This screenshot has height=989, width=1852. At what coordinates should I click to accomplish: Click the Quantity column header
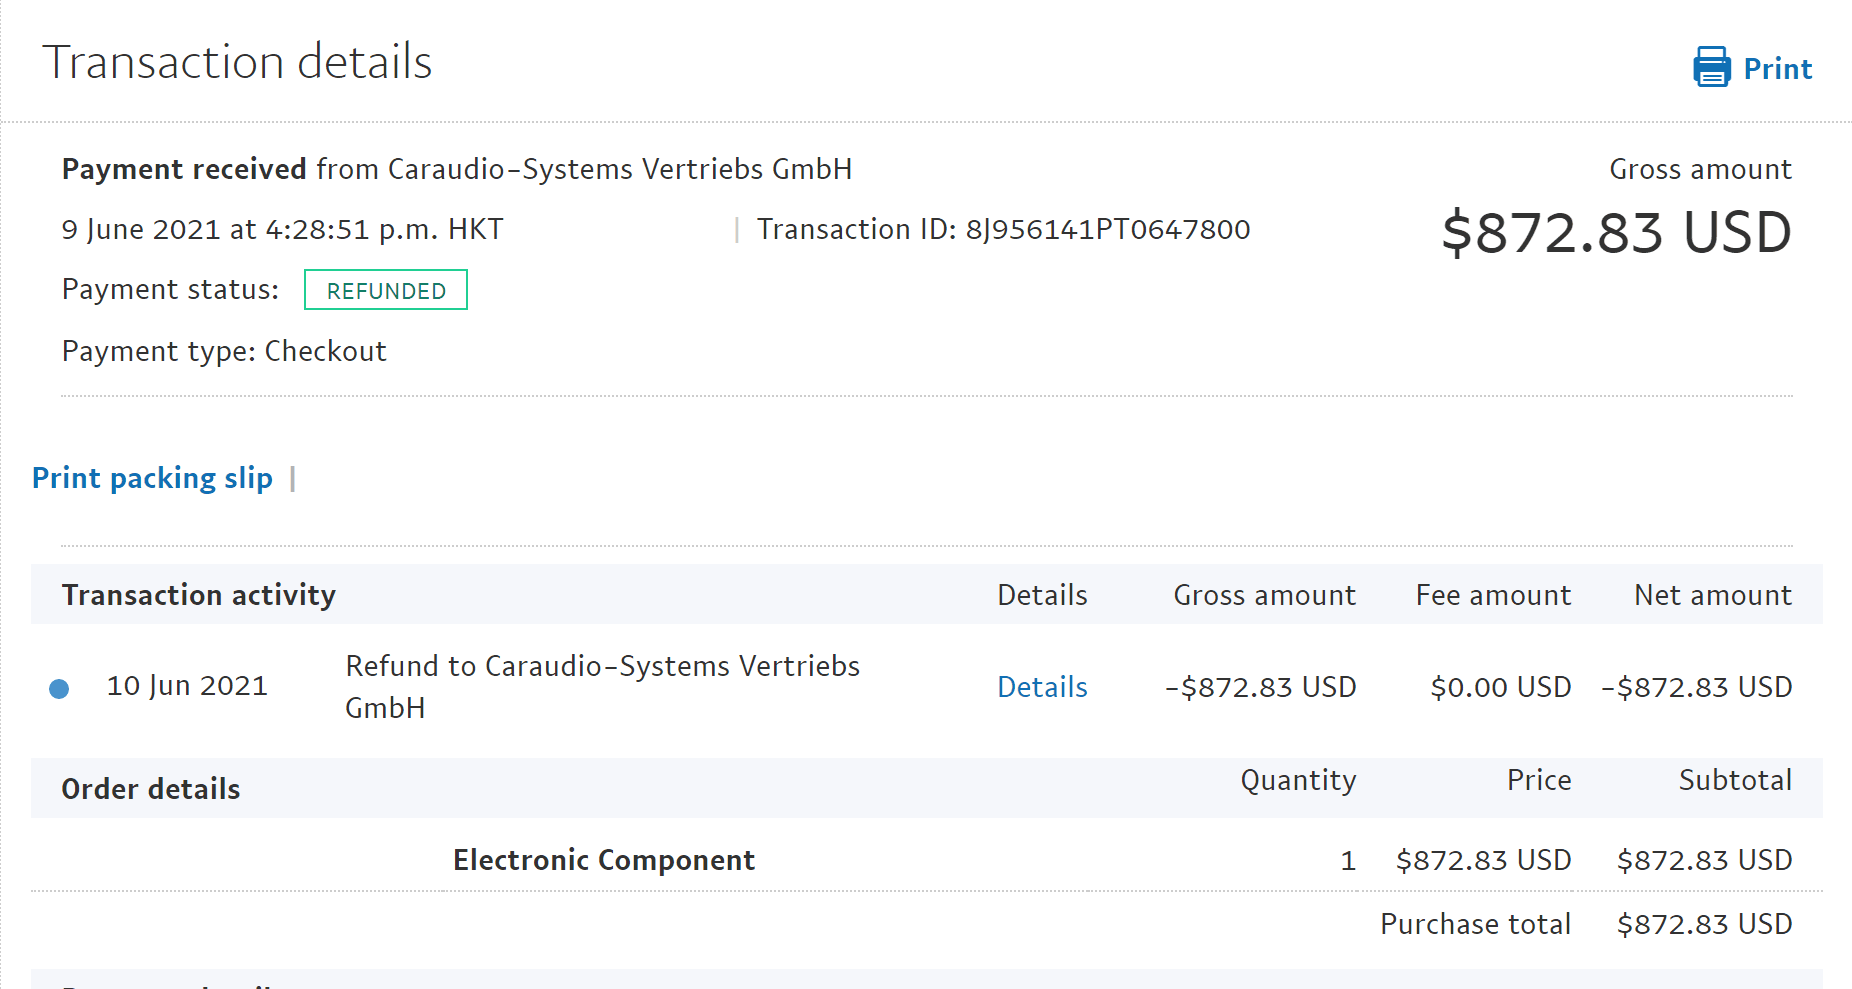click(x=1298, y=780)
